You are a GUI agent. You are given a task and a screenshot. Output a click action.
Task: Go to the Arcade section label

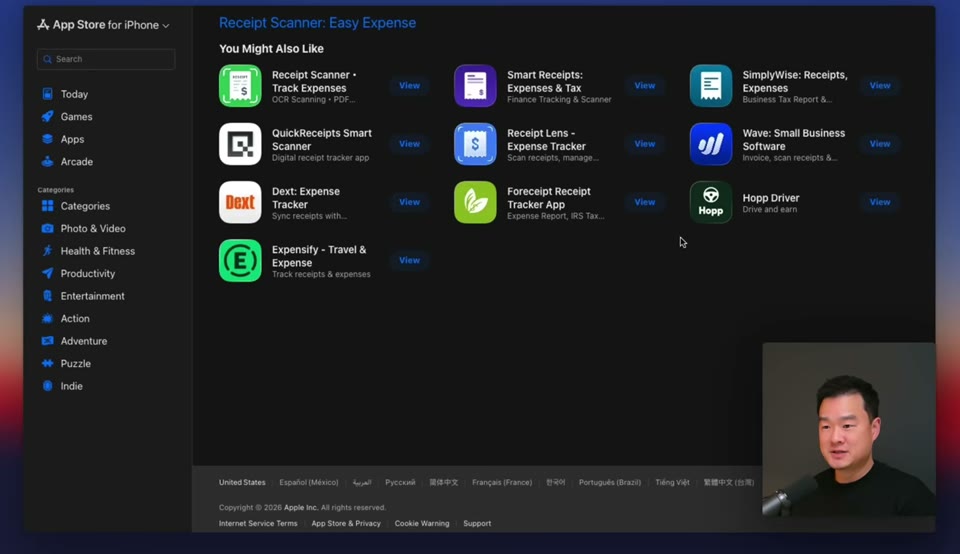[x=77, y=162]
